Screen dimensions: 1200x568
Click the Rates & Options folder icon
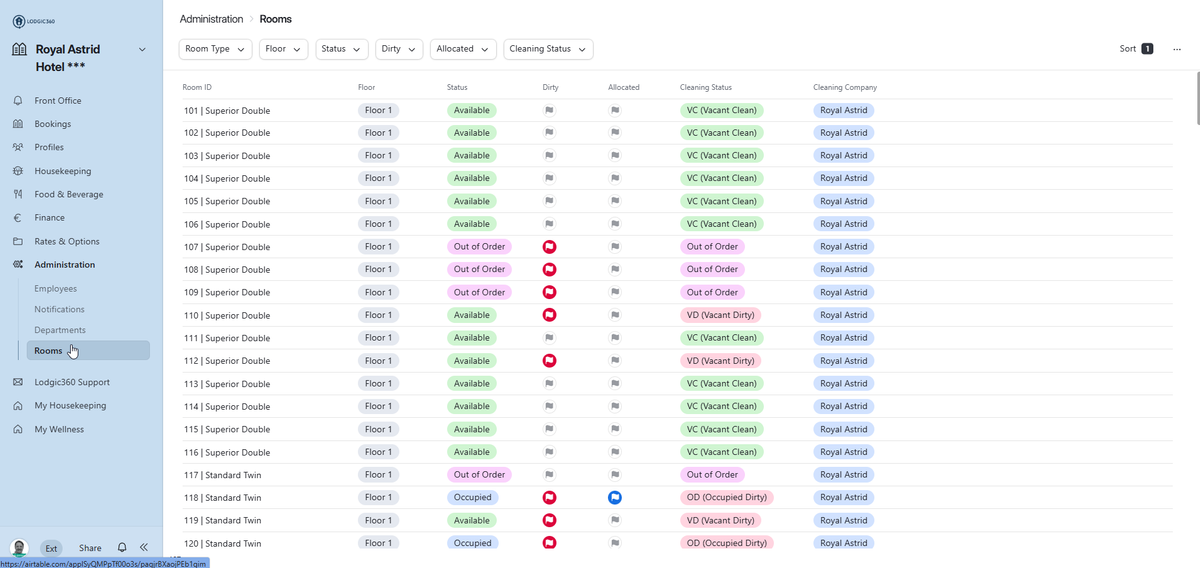[x=18, y=241]
